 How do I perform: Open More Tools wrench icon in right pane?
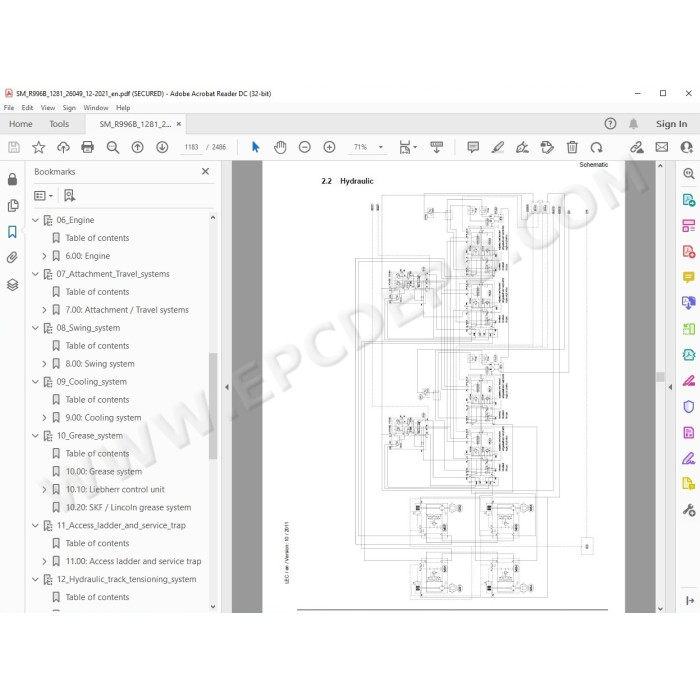coord(688,509)
